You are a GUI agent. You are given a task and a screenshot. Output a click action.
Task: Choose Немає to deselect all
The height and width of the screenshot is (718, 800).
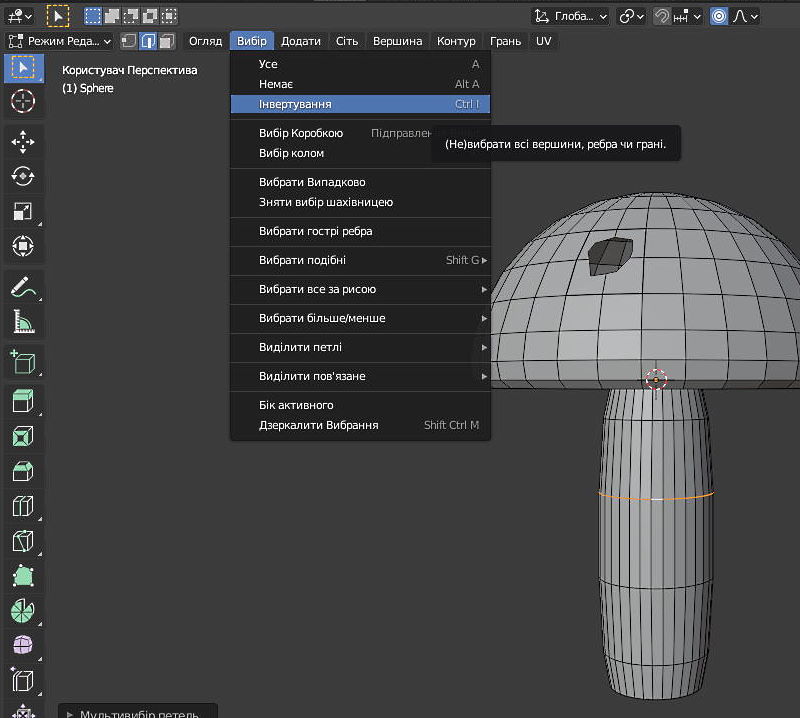[x=360, y=84]
